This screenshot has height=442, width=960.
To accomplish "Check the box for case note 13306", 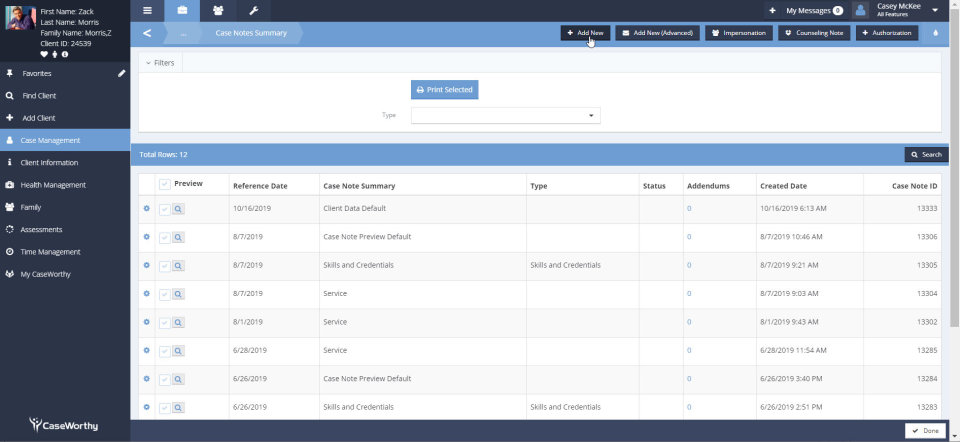I will coord(165,238).
